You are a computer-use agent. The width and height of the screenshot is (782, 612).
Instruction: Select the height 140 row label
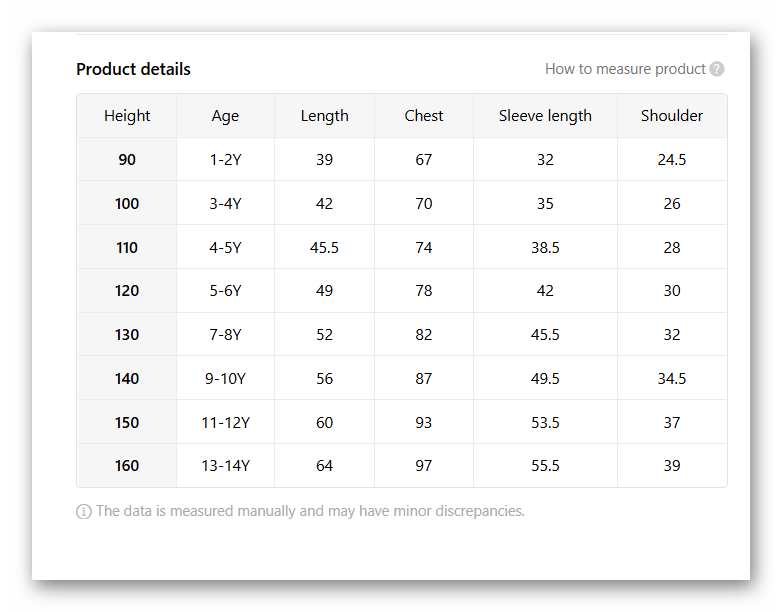click(x=127, y=379)
